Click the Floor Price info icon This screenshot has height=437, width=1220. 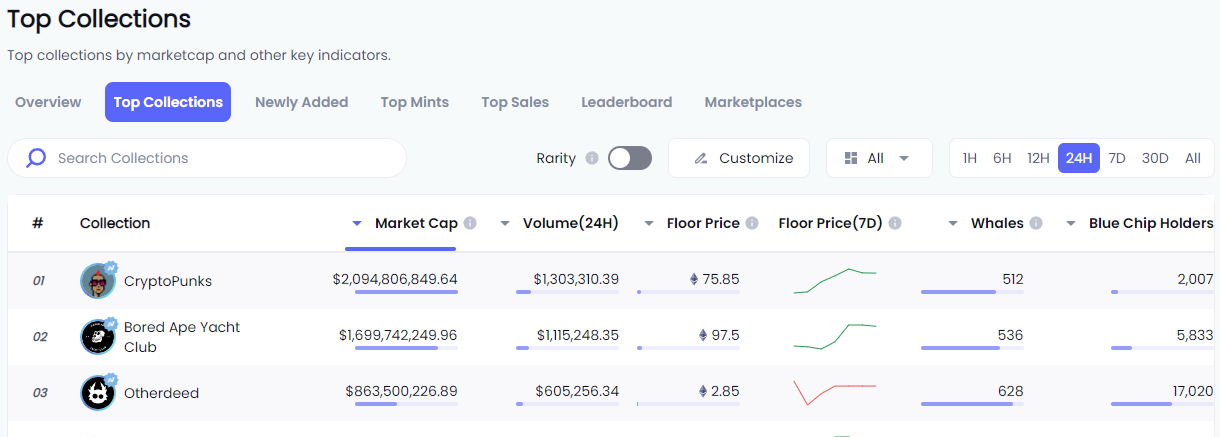click(x=752, y=223)
